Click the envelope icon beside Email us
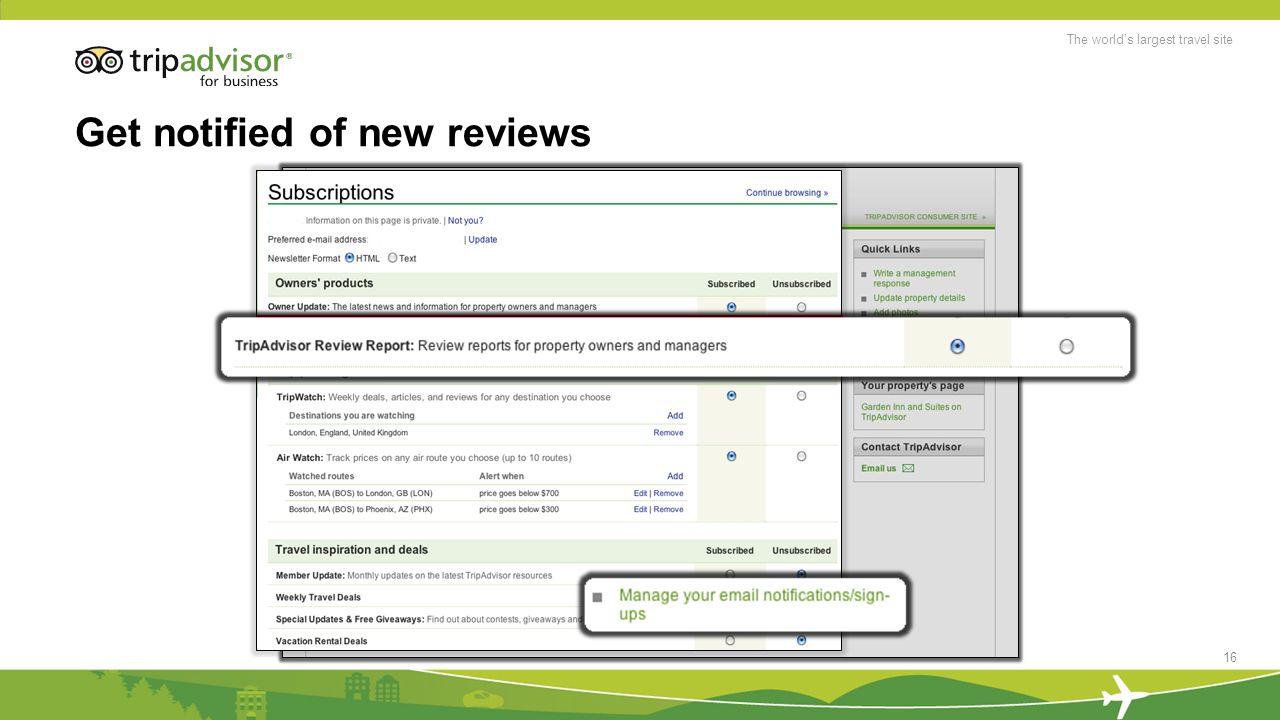1280x720 pixels. (908, 468)
